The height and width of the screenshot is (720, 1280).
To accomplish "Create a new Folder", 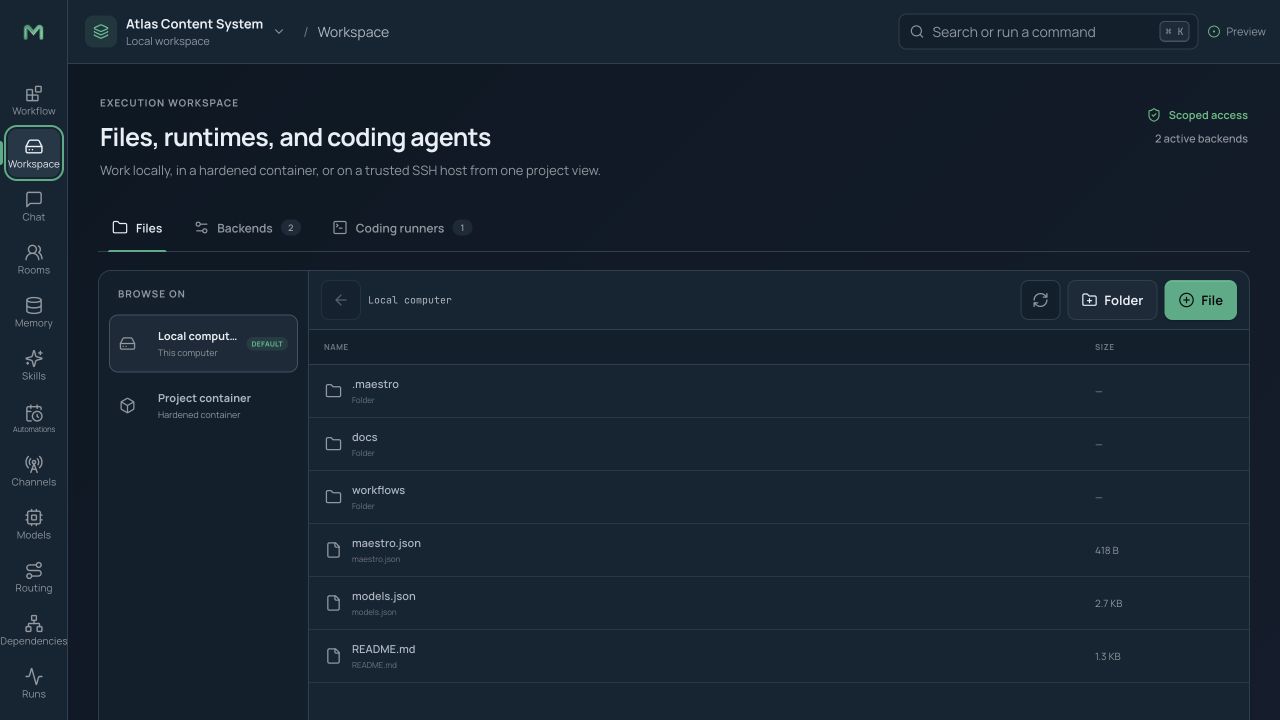I will (x=1112, y=300).
